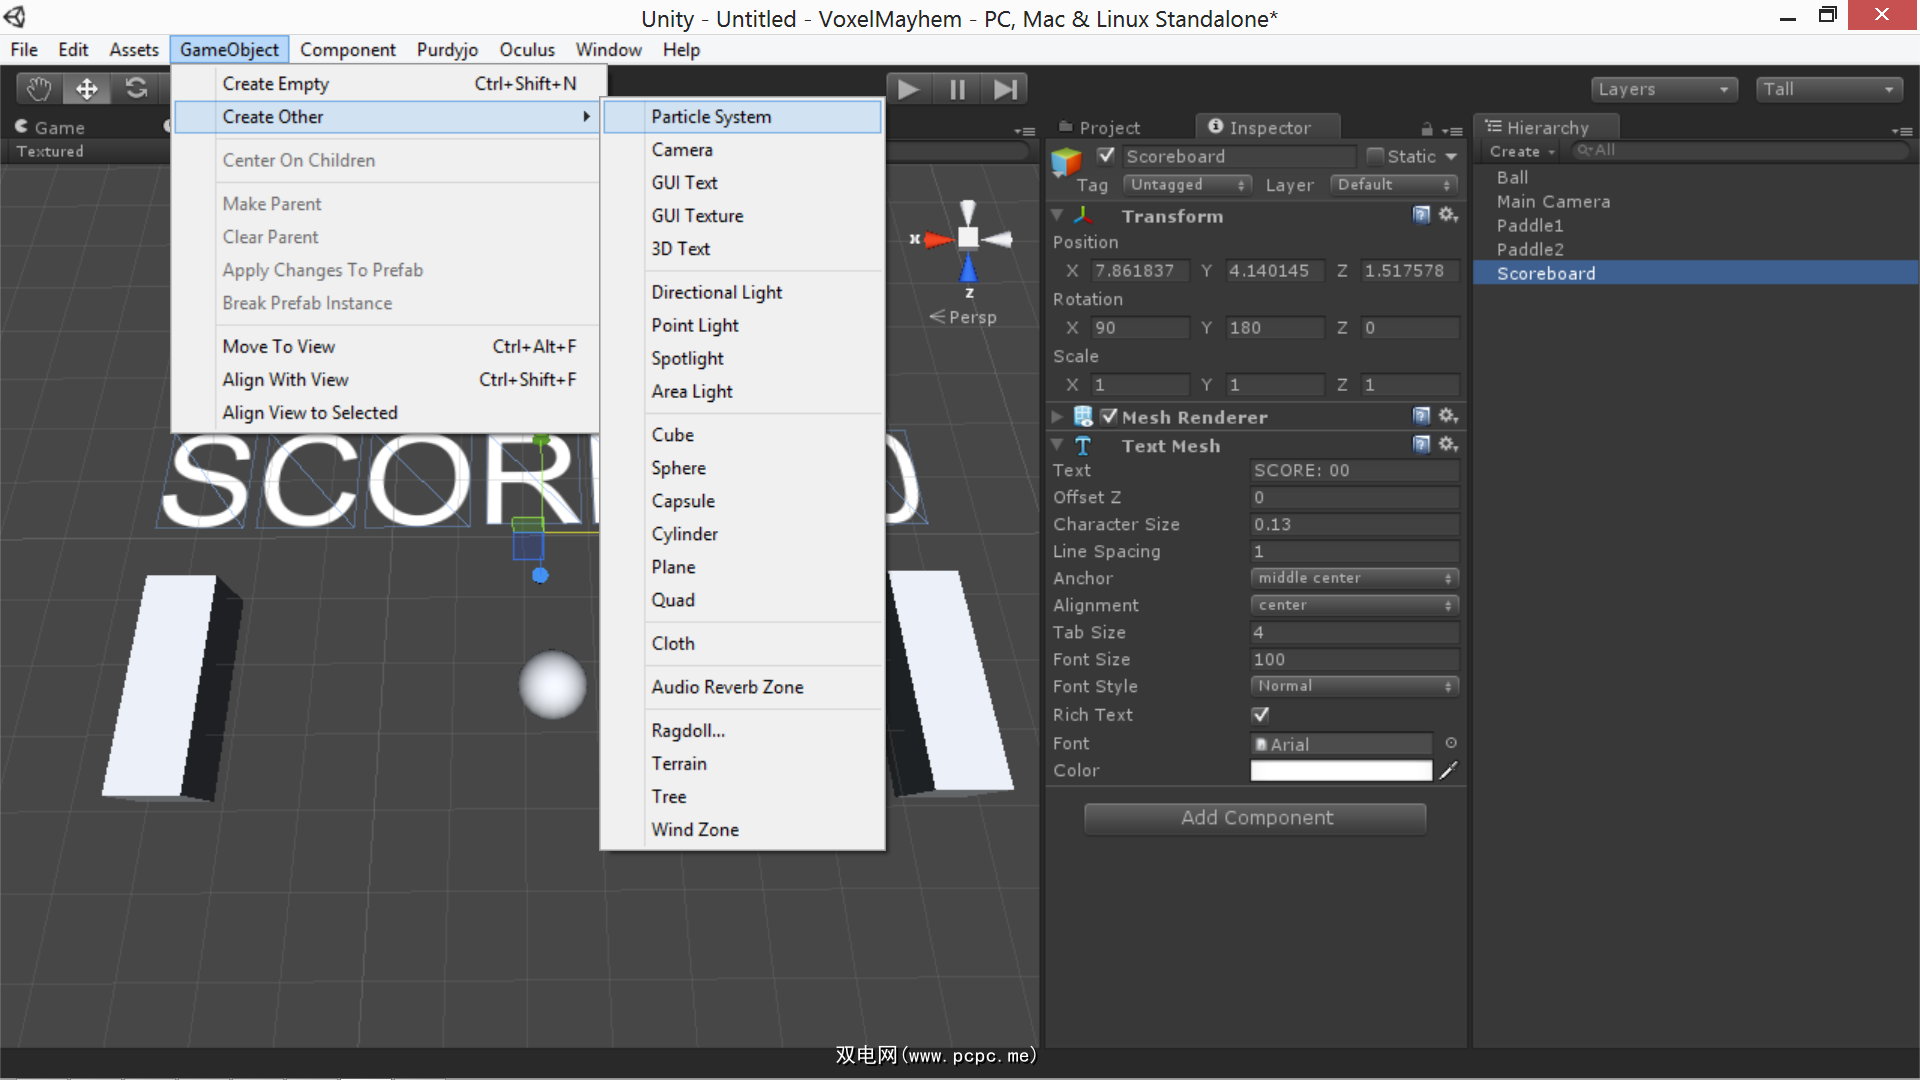The image size is (1920, 1080).
Task: Enable the Static checkbox
Action: 1375,156
